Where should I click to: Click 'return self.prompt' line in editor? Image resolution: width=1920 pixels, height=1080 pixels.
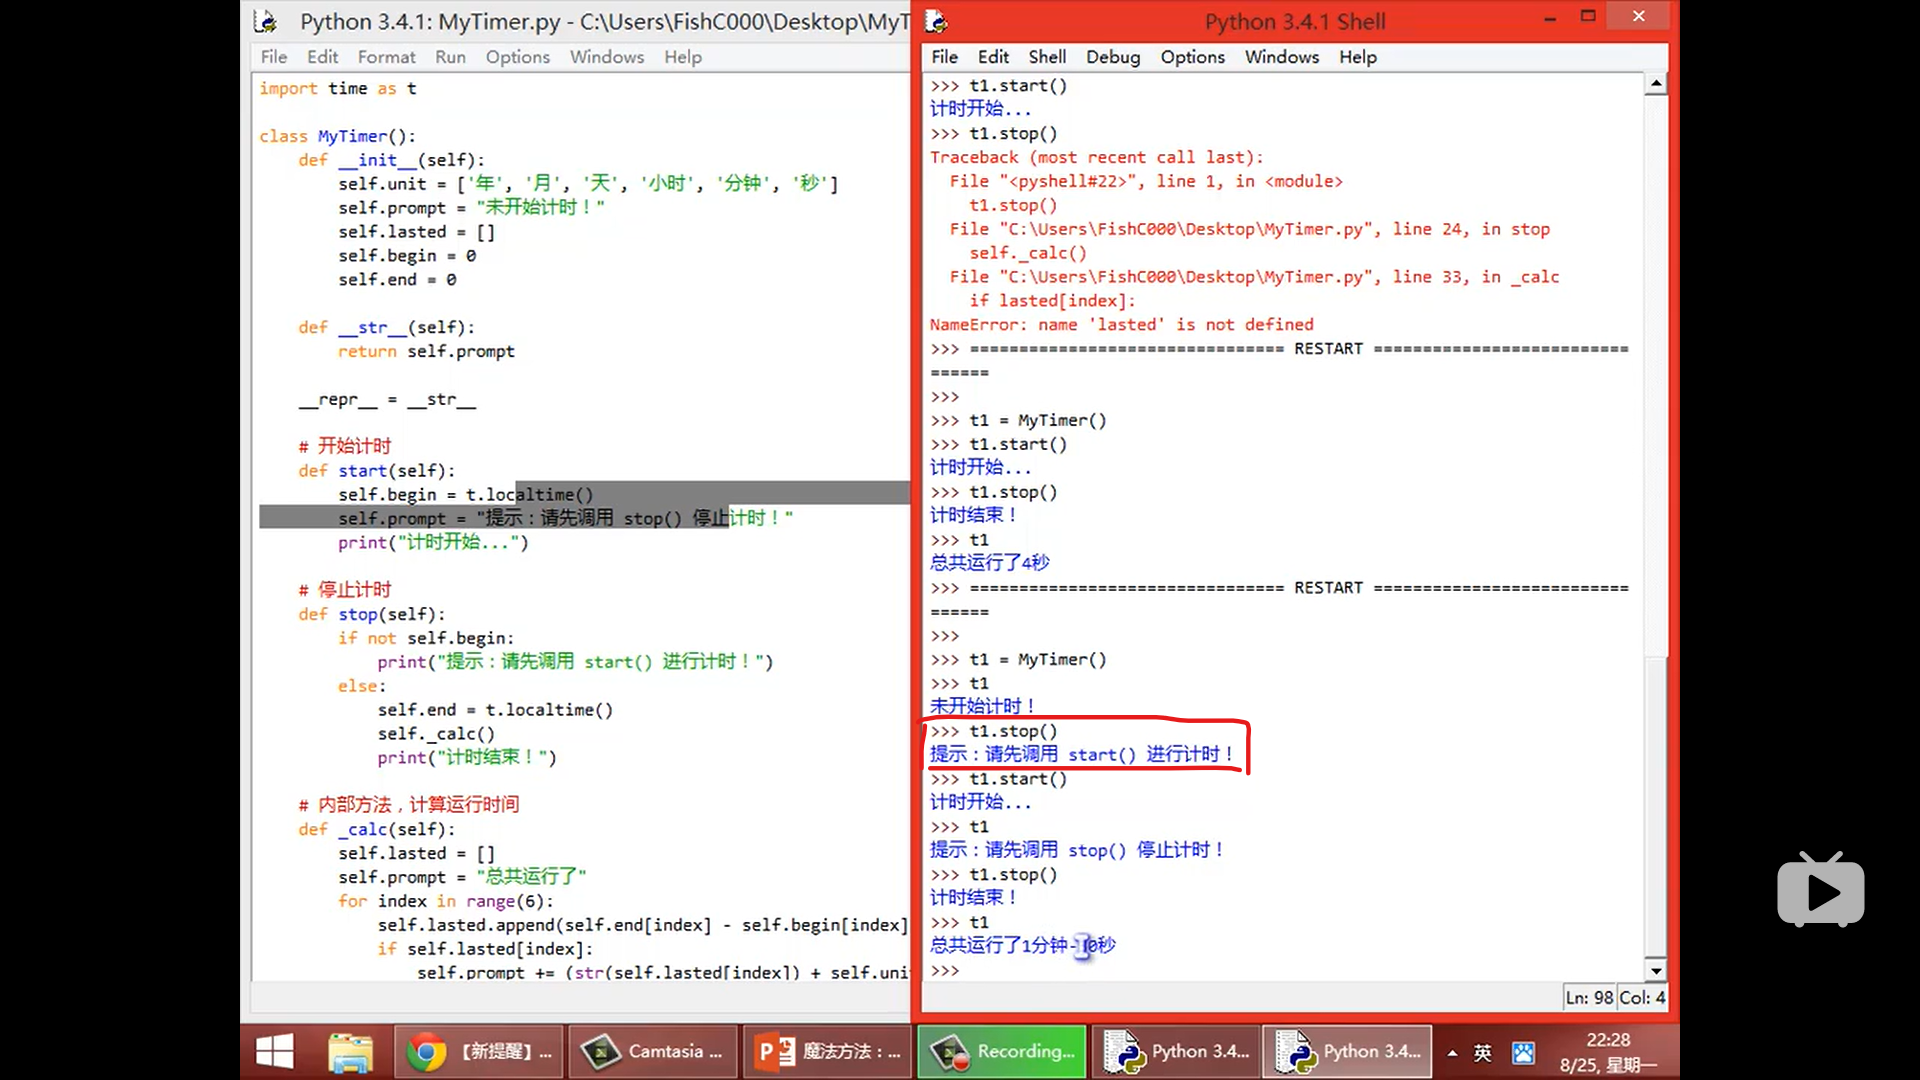pos(426,351)
